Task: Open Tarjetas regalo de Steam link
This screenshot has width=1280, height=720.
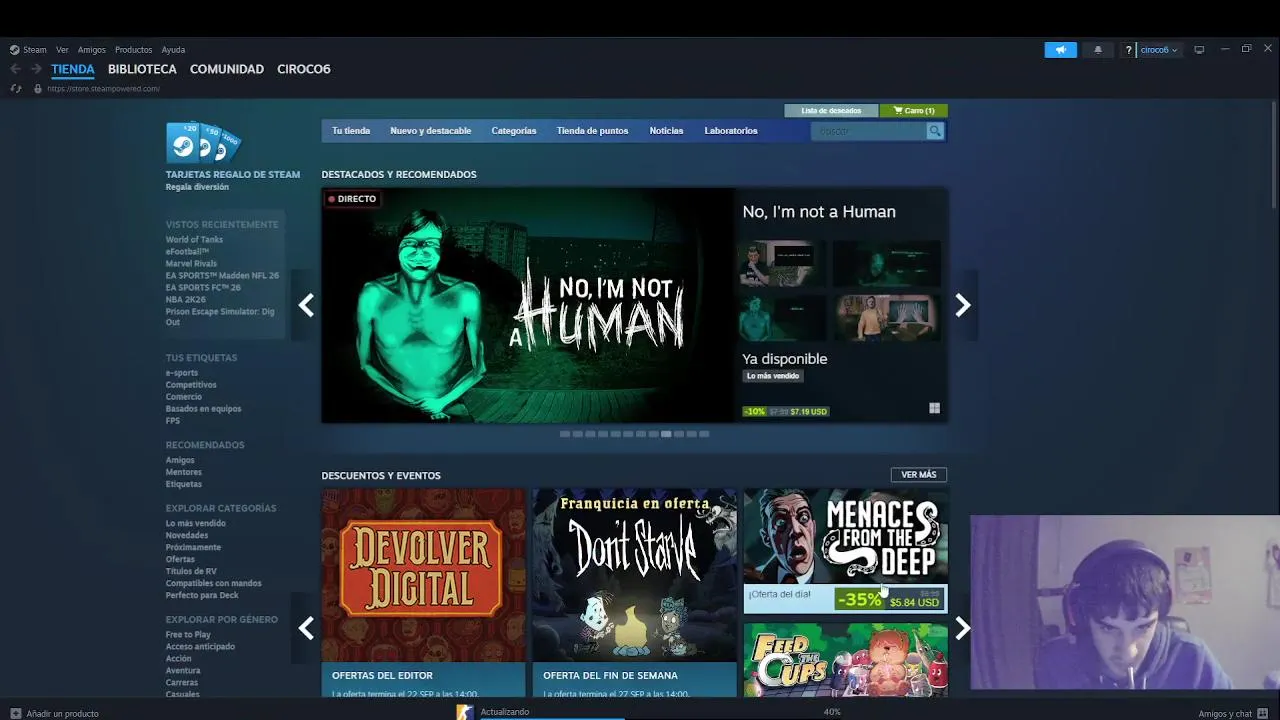Action: coord(233,174)
